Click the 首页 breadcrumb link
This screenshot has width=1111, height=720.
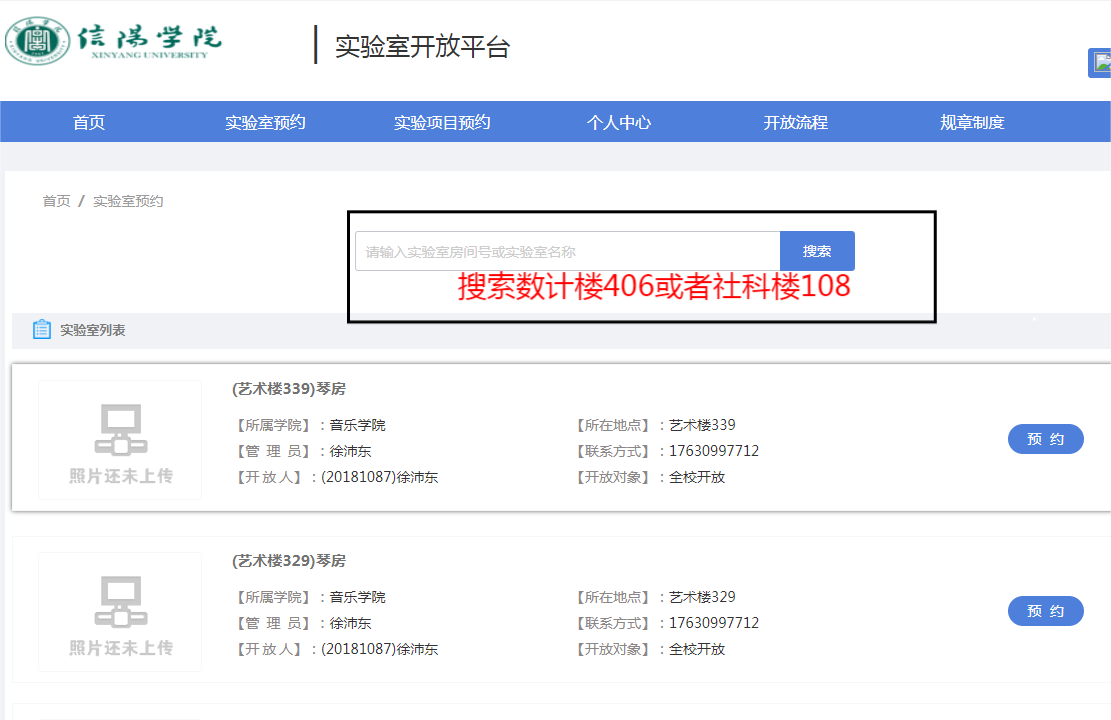pyautogui.click(x=56, y=201)
